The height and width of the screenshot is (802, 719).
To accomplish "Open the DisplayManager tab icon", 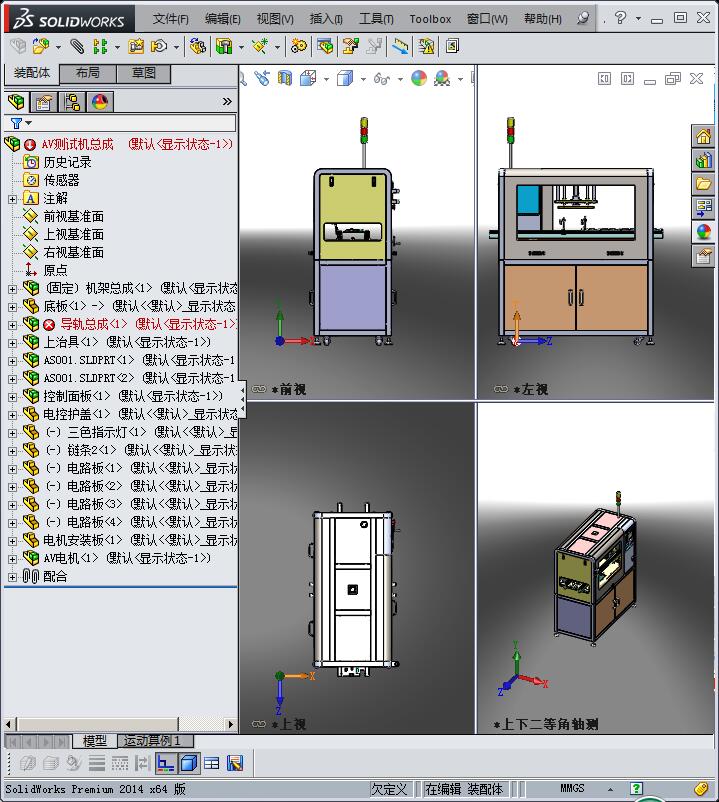I will (x=100, y=101).
